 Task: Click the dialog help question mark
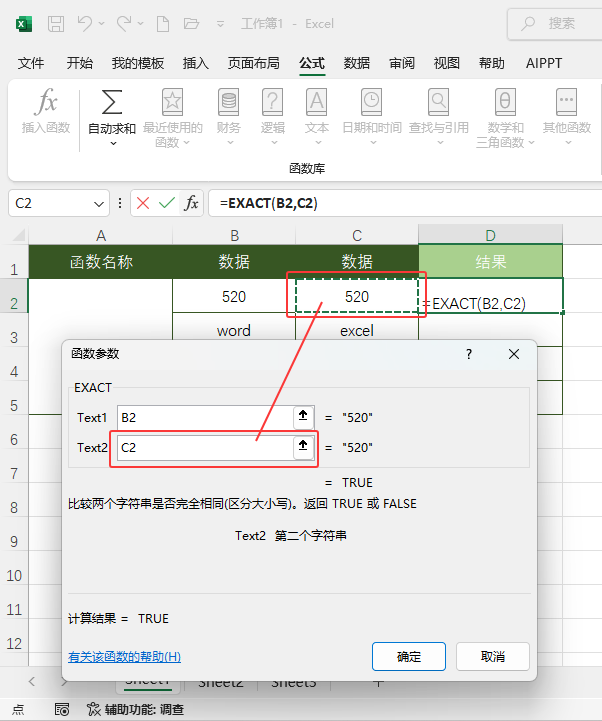469,354
